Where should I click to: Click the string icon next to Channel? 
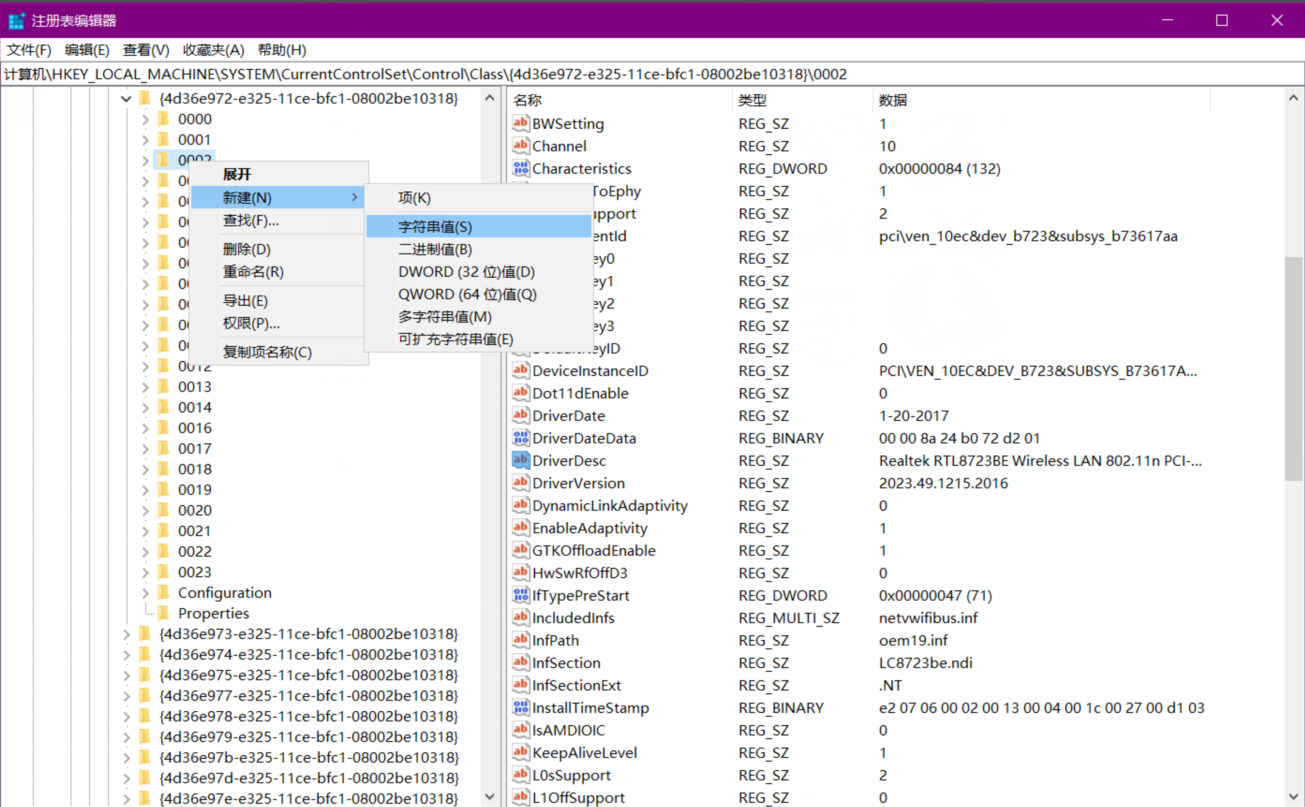point(520,146)
